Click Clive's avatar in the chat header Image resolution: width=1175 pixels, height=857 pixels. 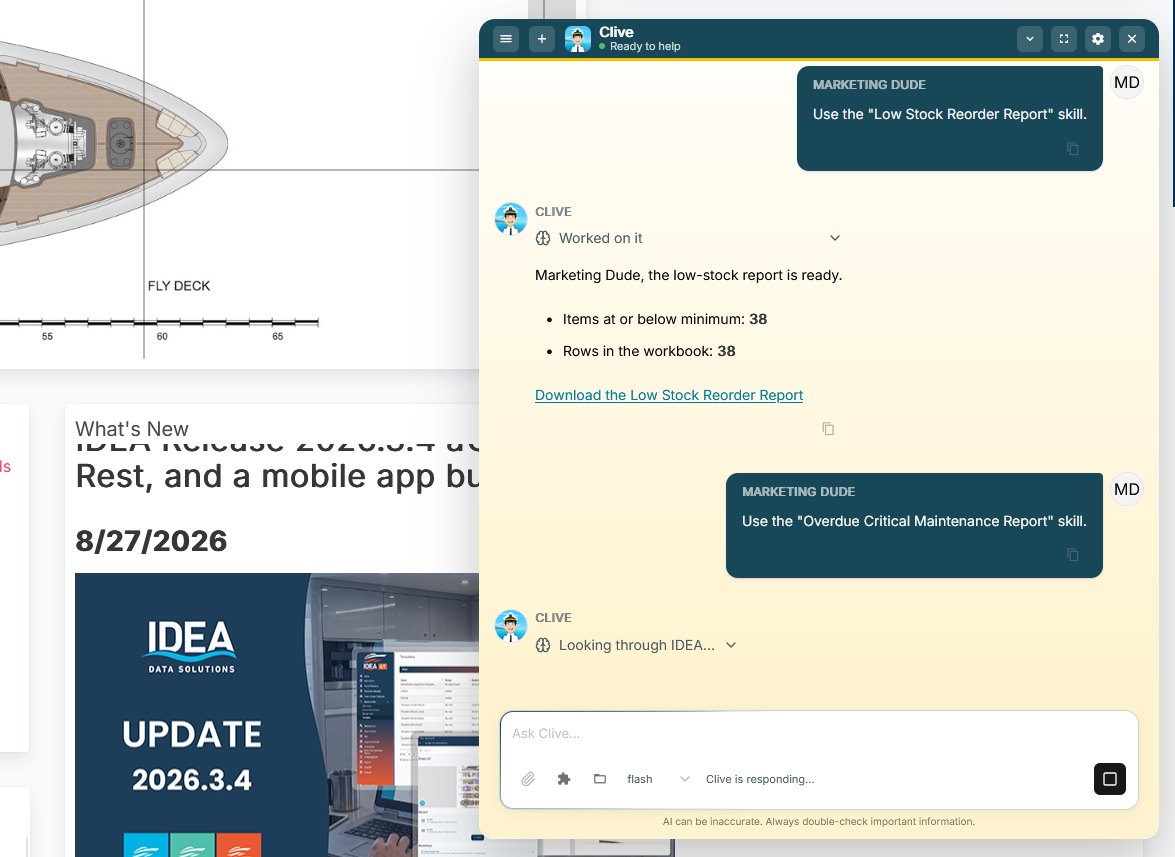tap(577, 38)
